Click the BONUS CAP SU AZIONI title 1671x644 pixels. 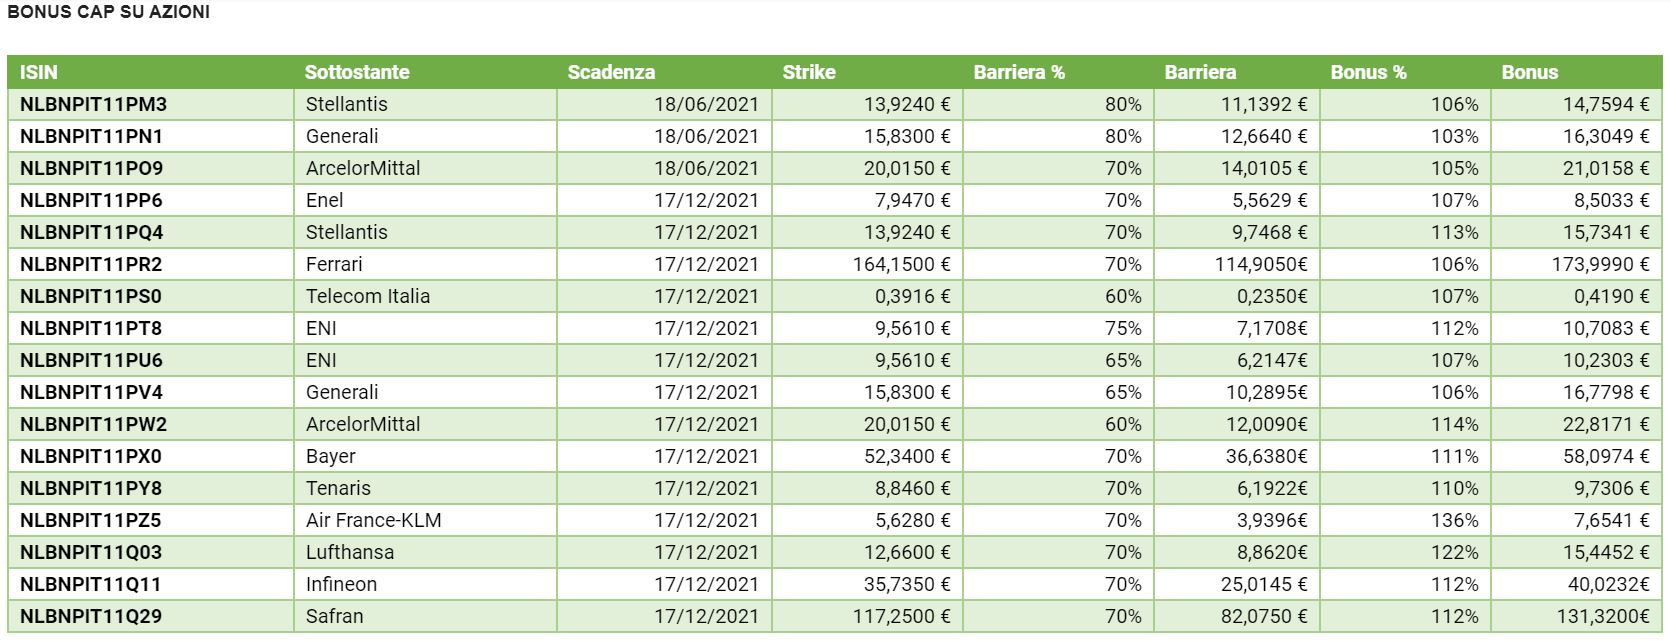tap(108, 12)
